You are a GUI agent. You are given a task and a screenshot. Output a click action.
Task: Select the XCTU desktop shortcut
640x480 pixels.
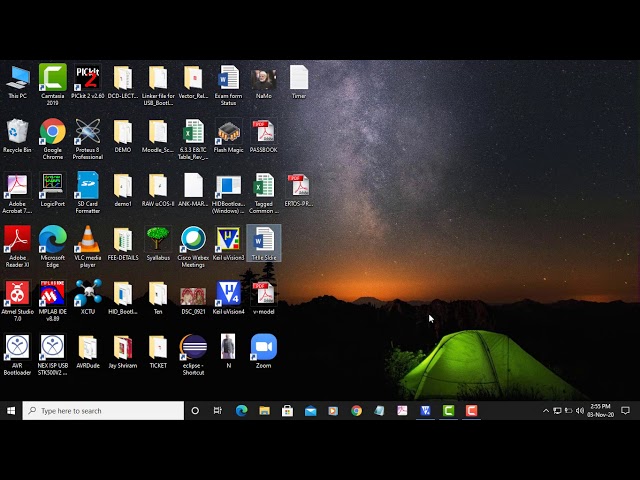click(x=88, y=294)
